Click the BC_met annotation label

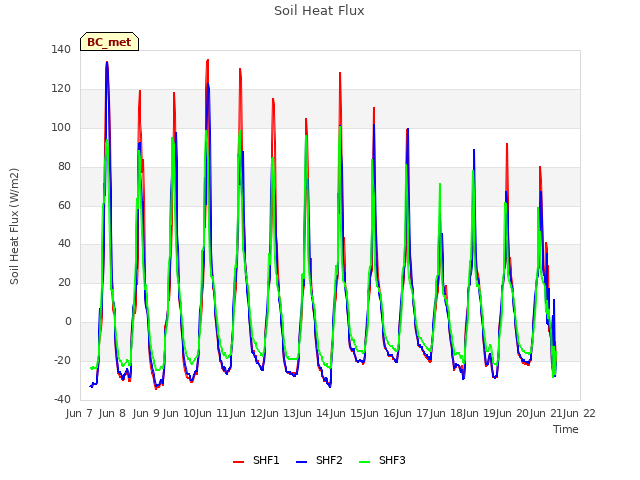109,42
